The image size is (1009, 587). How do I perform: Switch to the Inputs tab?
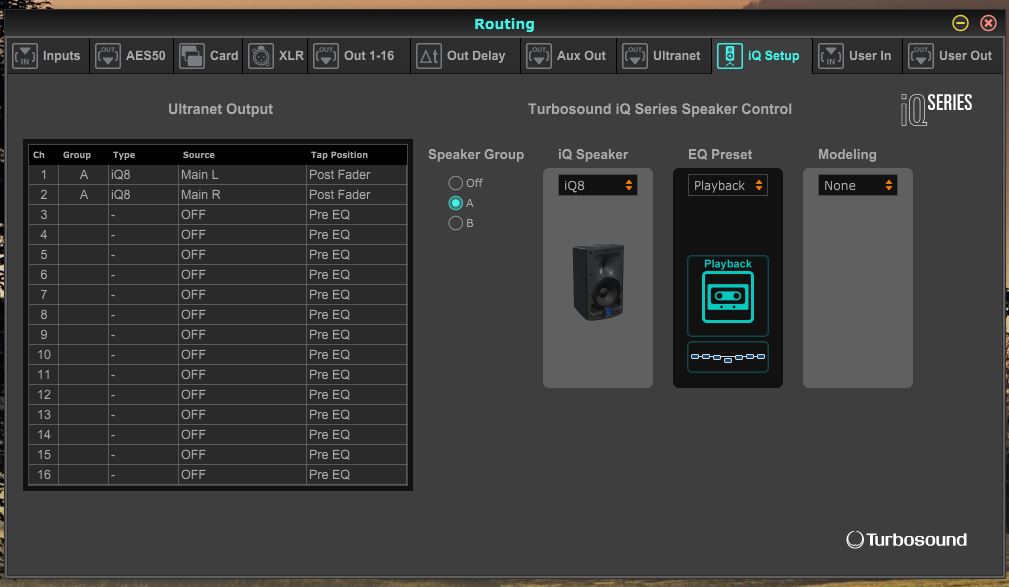coord(48,56)
